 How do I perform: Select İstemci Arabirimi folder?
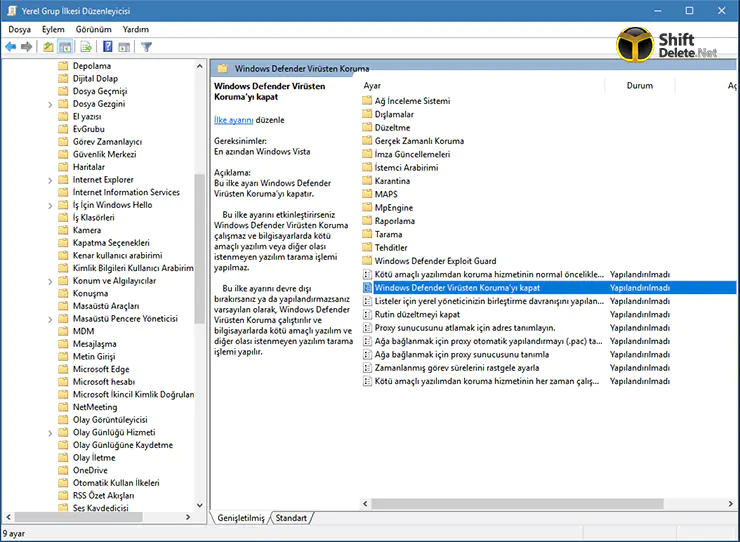point(400,168)
